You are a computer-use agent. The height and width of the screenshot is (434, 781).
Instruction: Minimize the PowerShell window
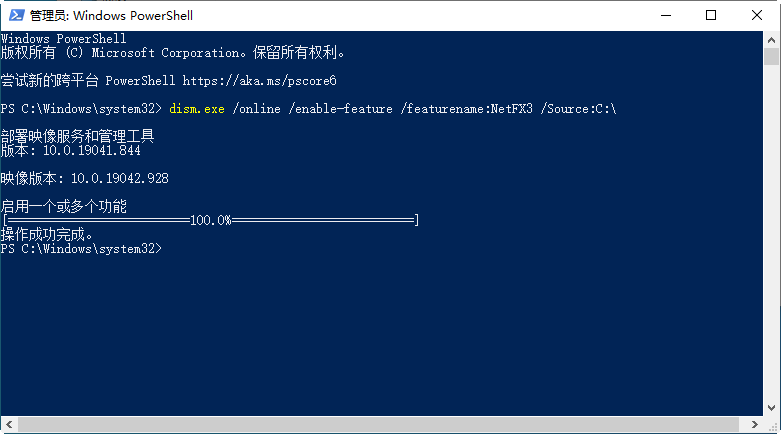click(665, 15)
